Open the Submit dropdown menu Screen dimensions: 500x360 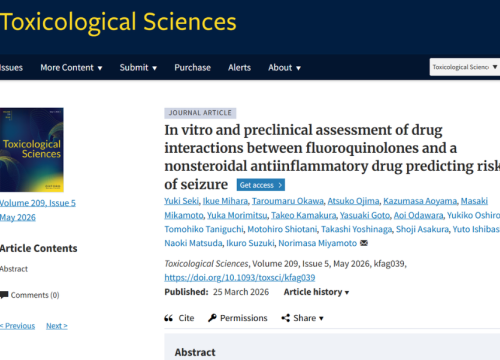(138, 68)
